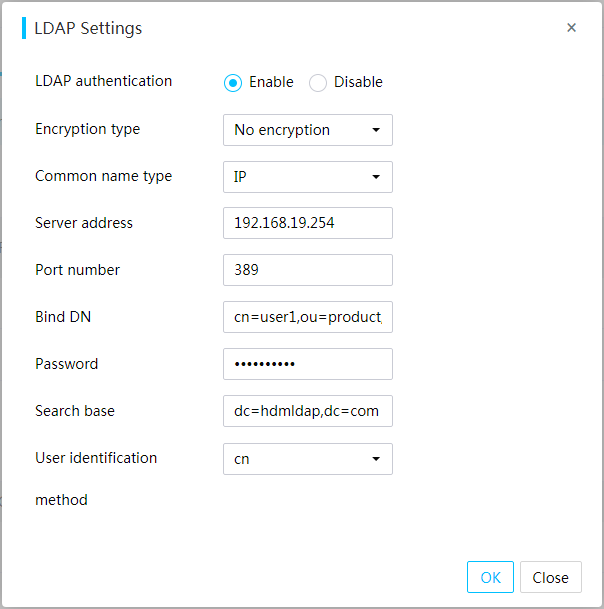Confirm settings with the OK button
Viewport: 604px width, 609px height.
click(x=490, y=577)
